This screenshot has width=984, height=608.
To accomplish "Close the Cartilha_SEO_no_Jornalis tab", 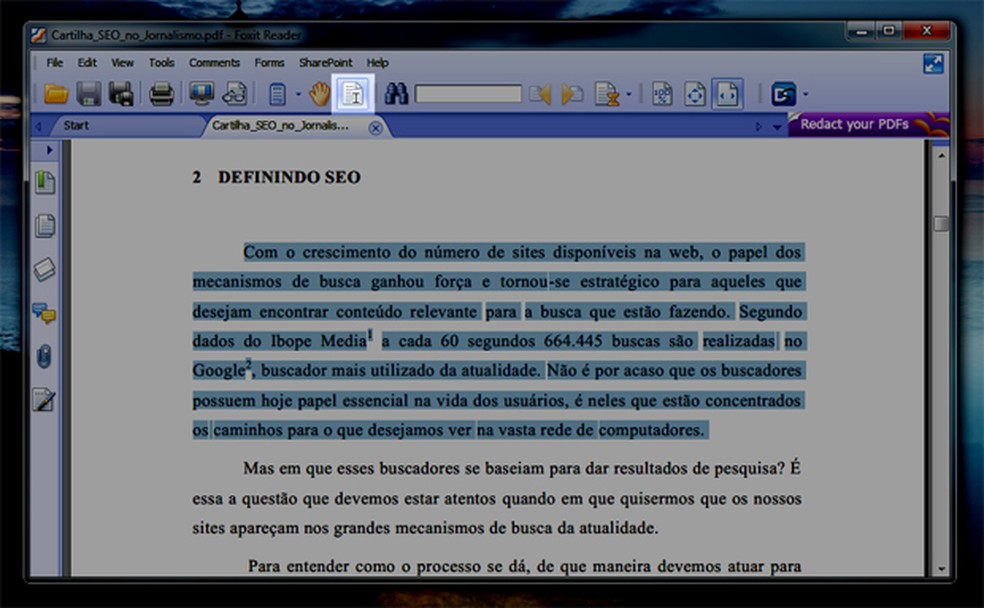I will 375,128.
